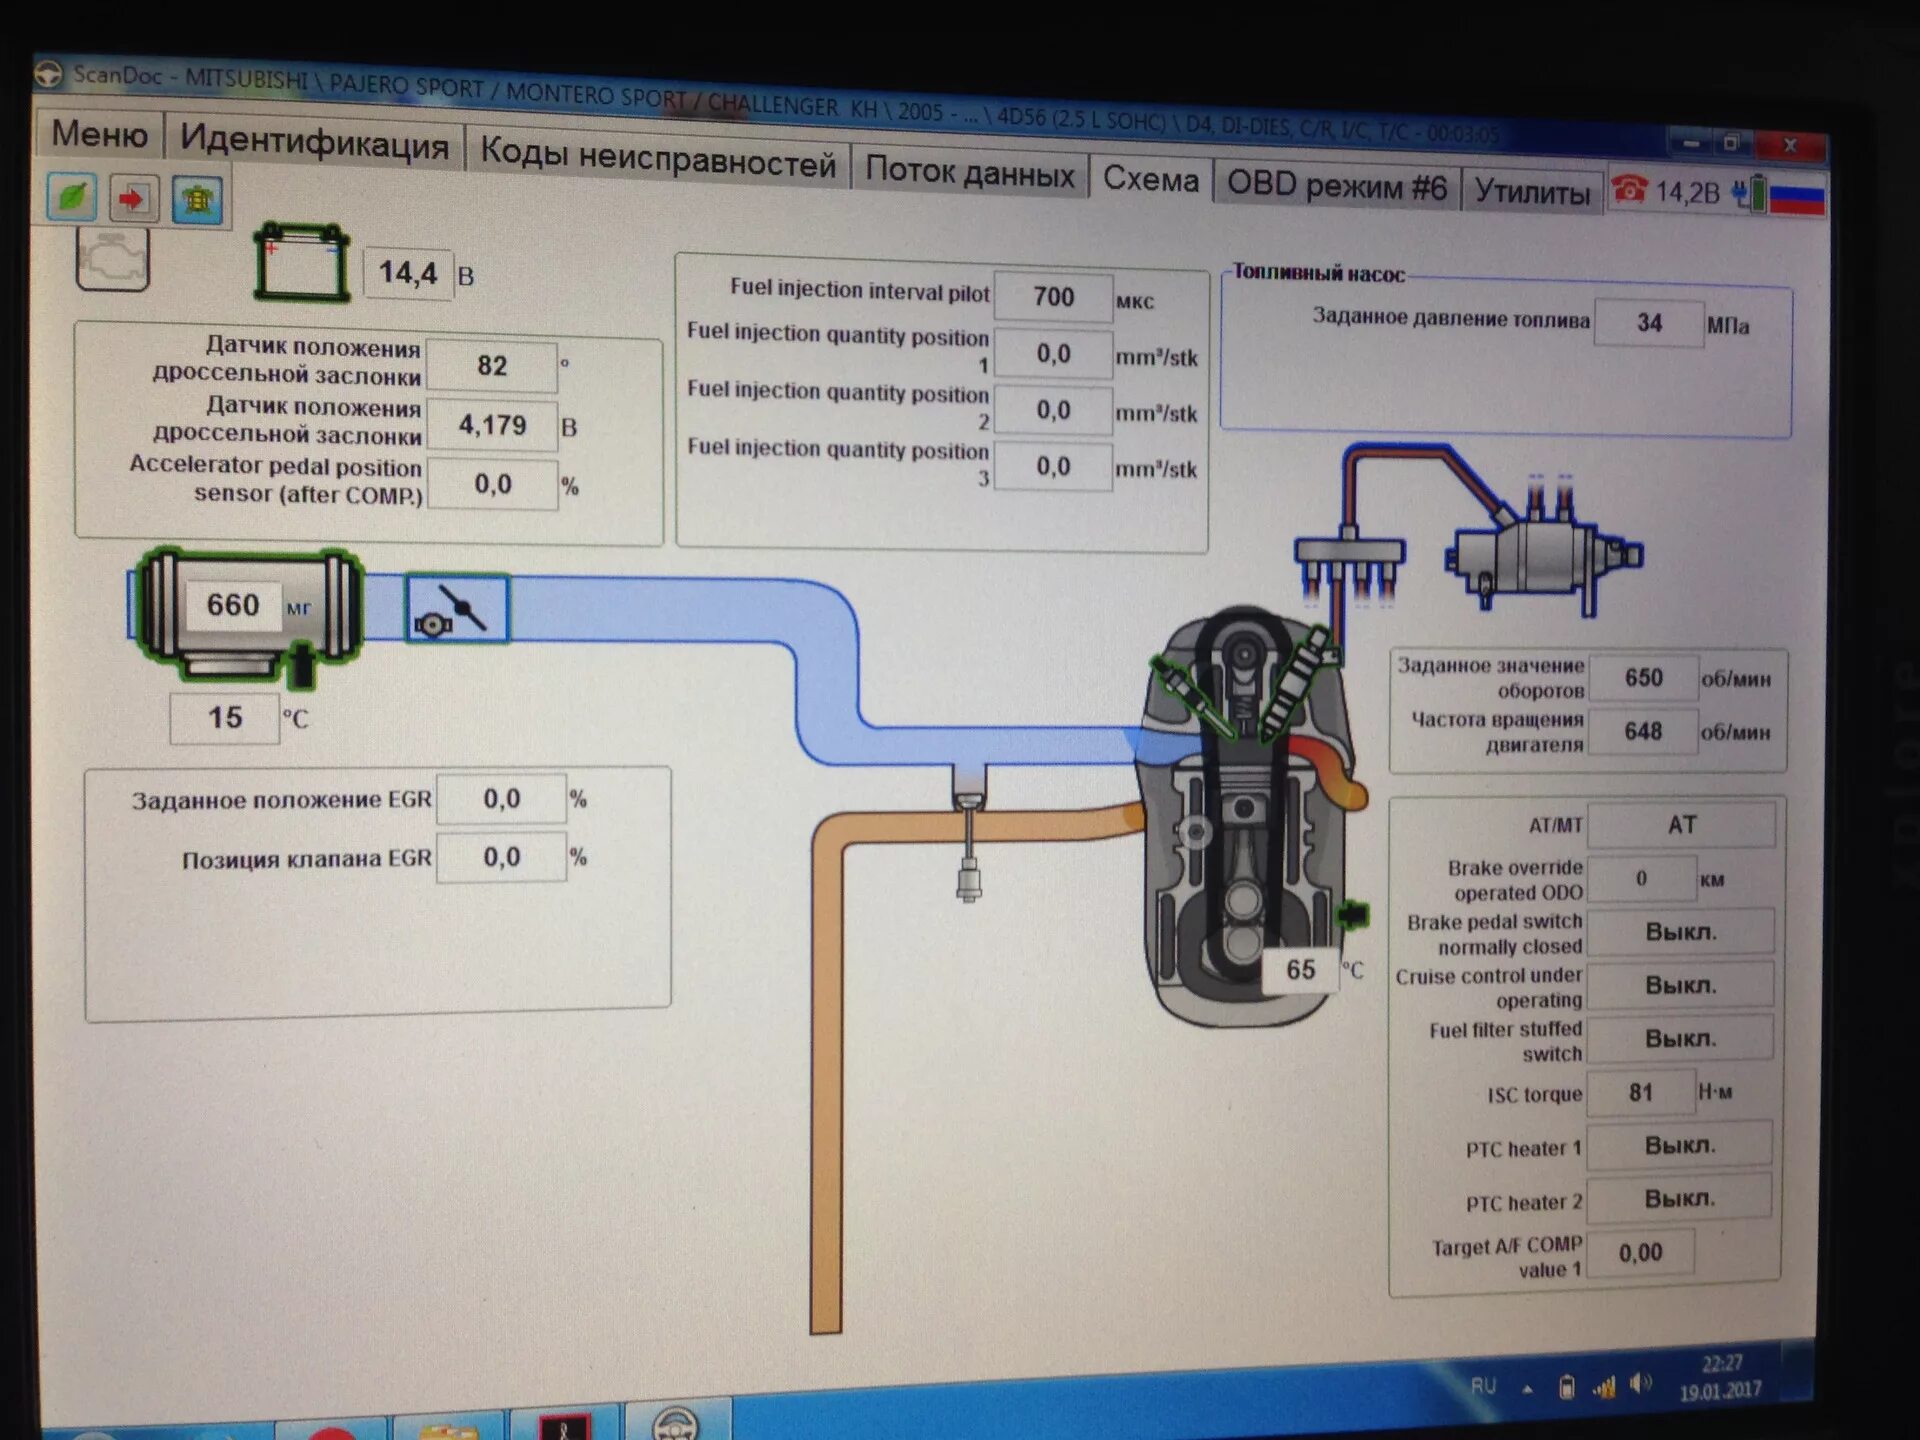Click the green leaf toolbar icon
Screen dimensions: 1920x1440
point(72,195)
